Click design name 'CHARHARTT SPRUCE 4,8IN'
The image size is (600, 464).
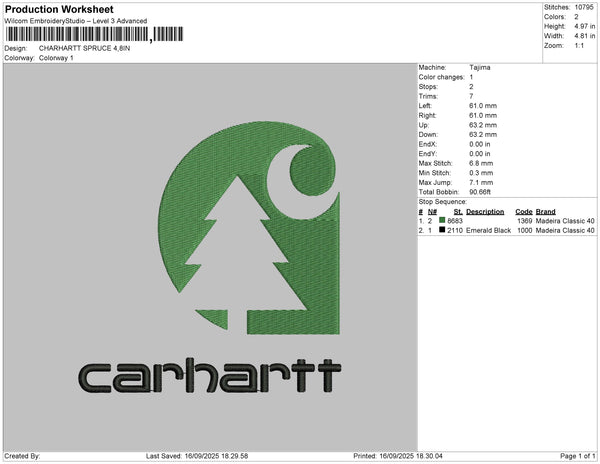85,49
